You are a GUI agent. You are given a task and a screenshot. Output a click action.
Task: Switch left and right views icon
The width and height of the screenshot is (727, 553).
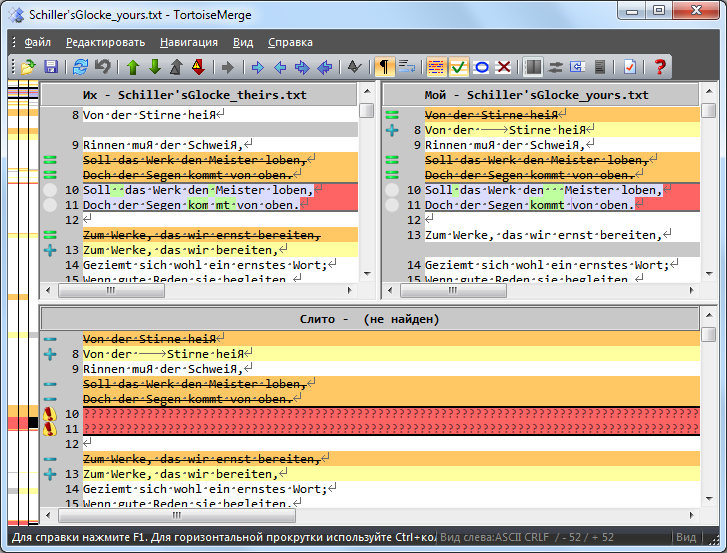click(x=555, y=67)
